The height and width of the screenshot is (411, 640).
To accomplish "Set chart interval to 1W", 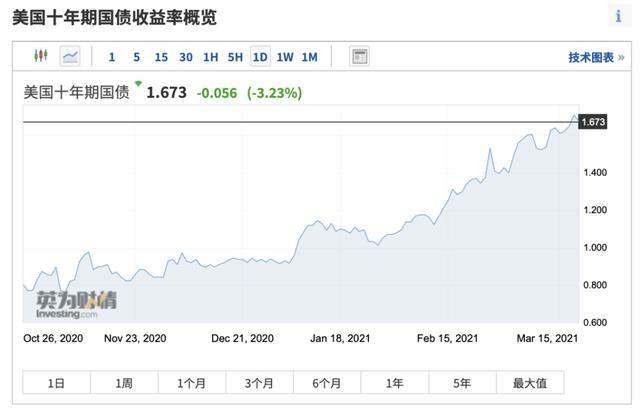I will (x=285, y=58).
